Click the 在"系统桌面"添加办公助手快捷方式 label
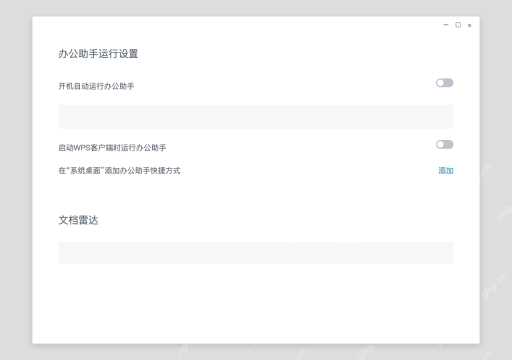The image size is (512, 360). point(119,171)
